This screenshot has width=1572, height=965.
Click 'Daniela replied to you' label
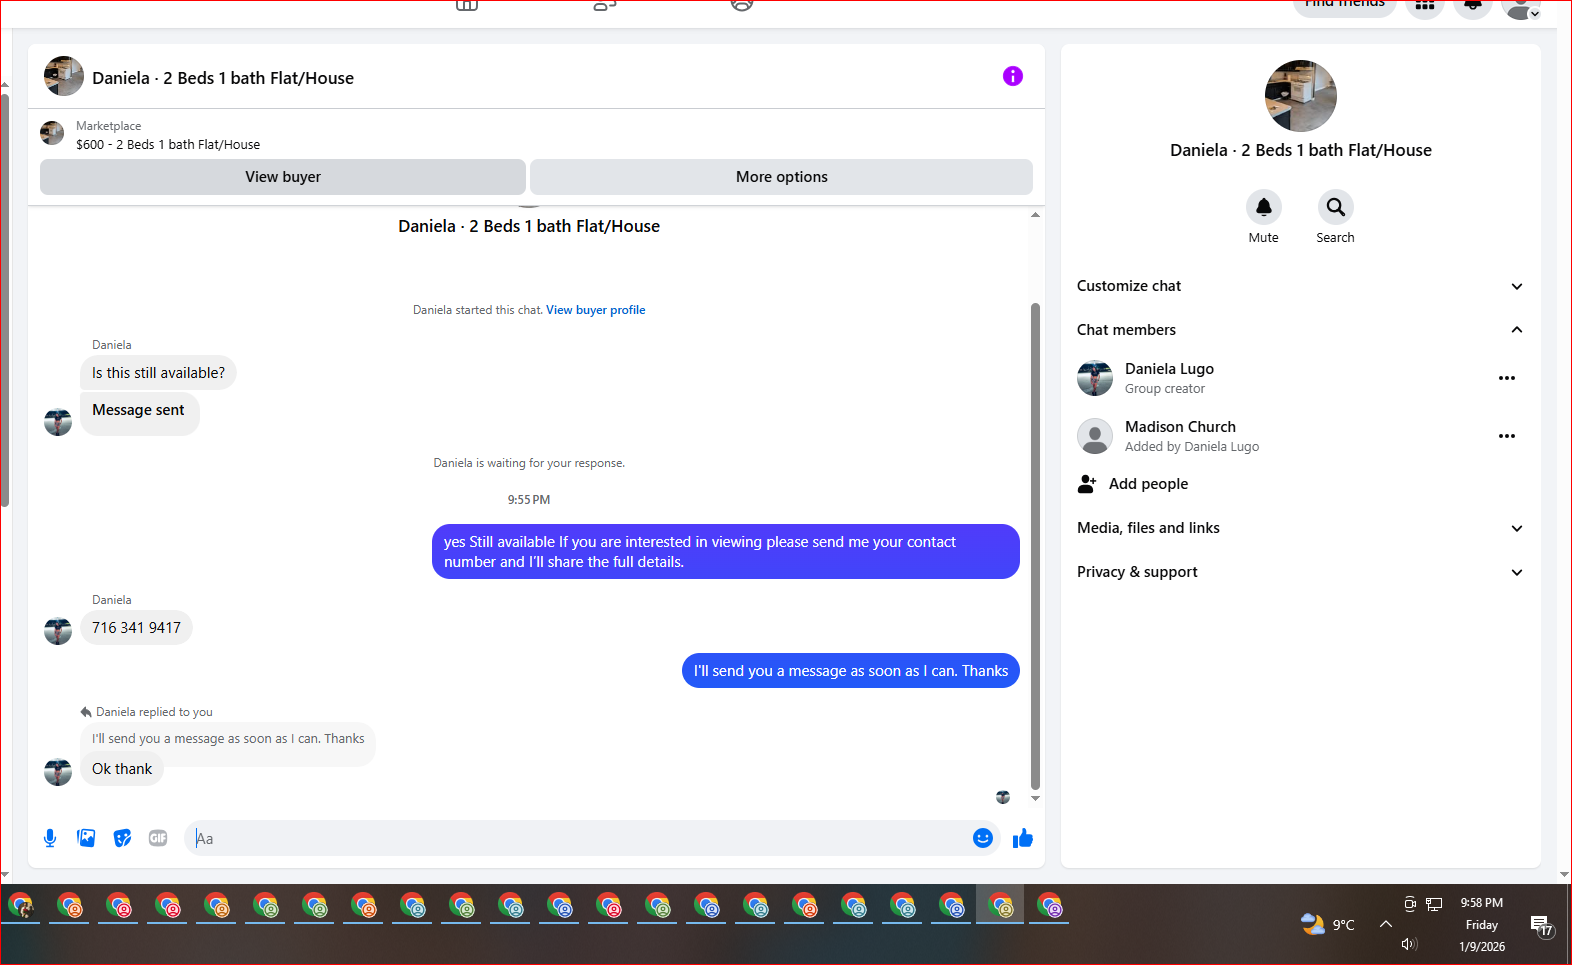coord(154,712)
